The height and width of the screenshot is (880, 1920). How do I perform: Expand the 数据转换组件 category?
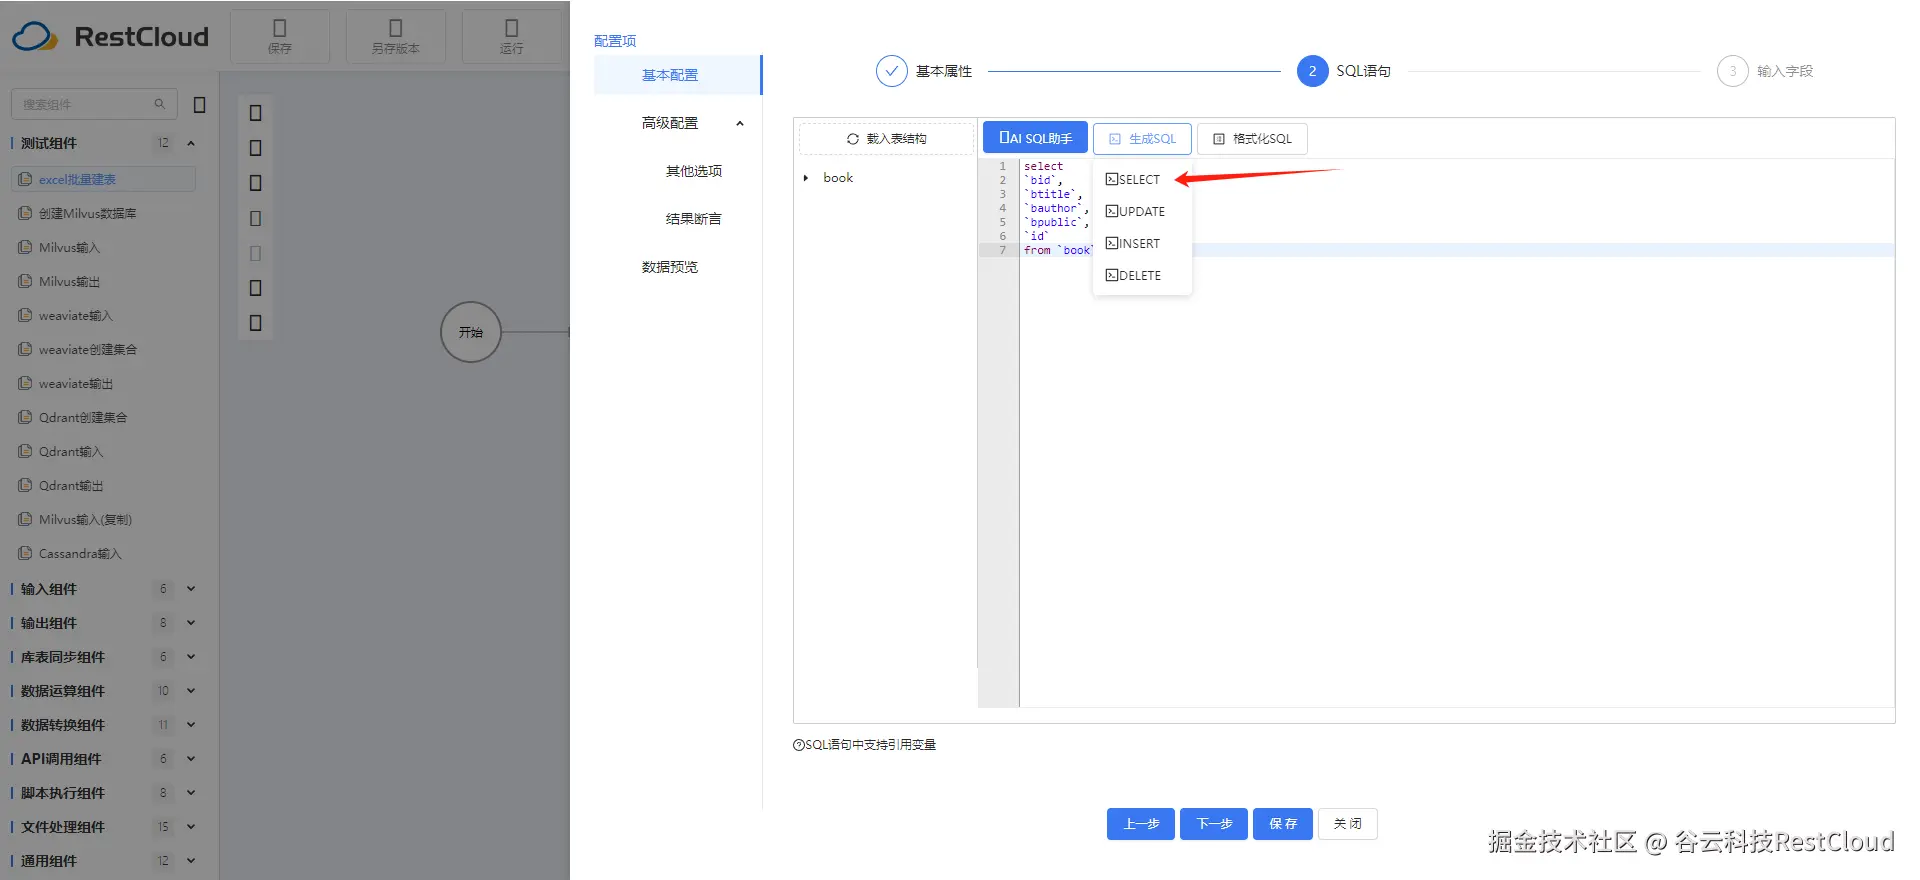pyautogui.click(x=191, y=725)
